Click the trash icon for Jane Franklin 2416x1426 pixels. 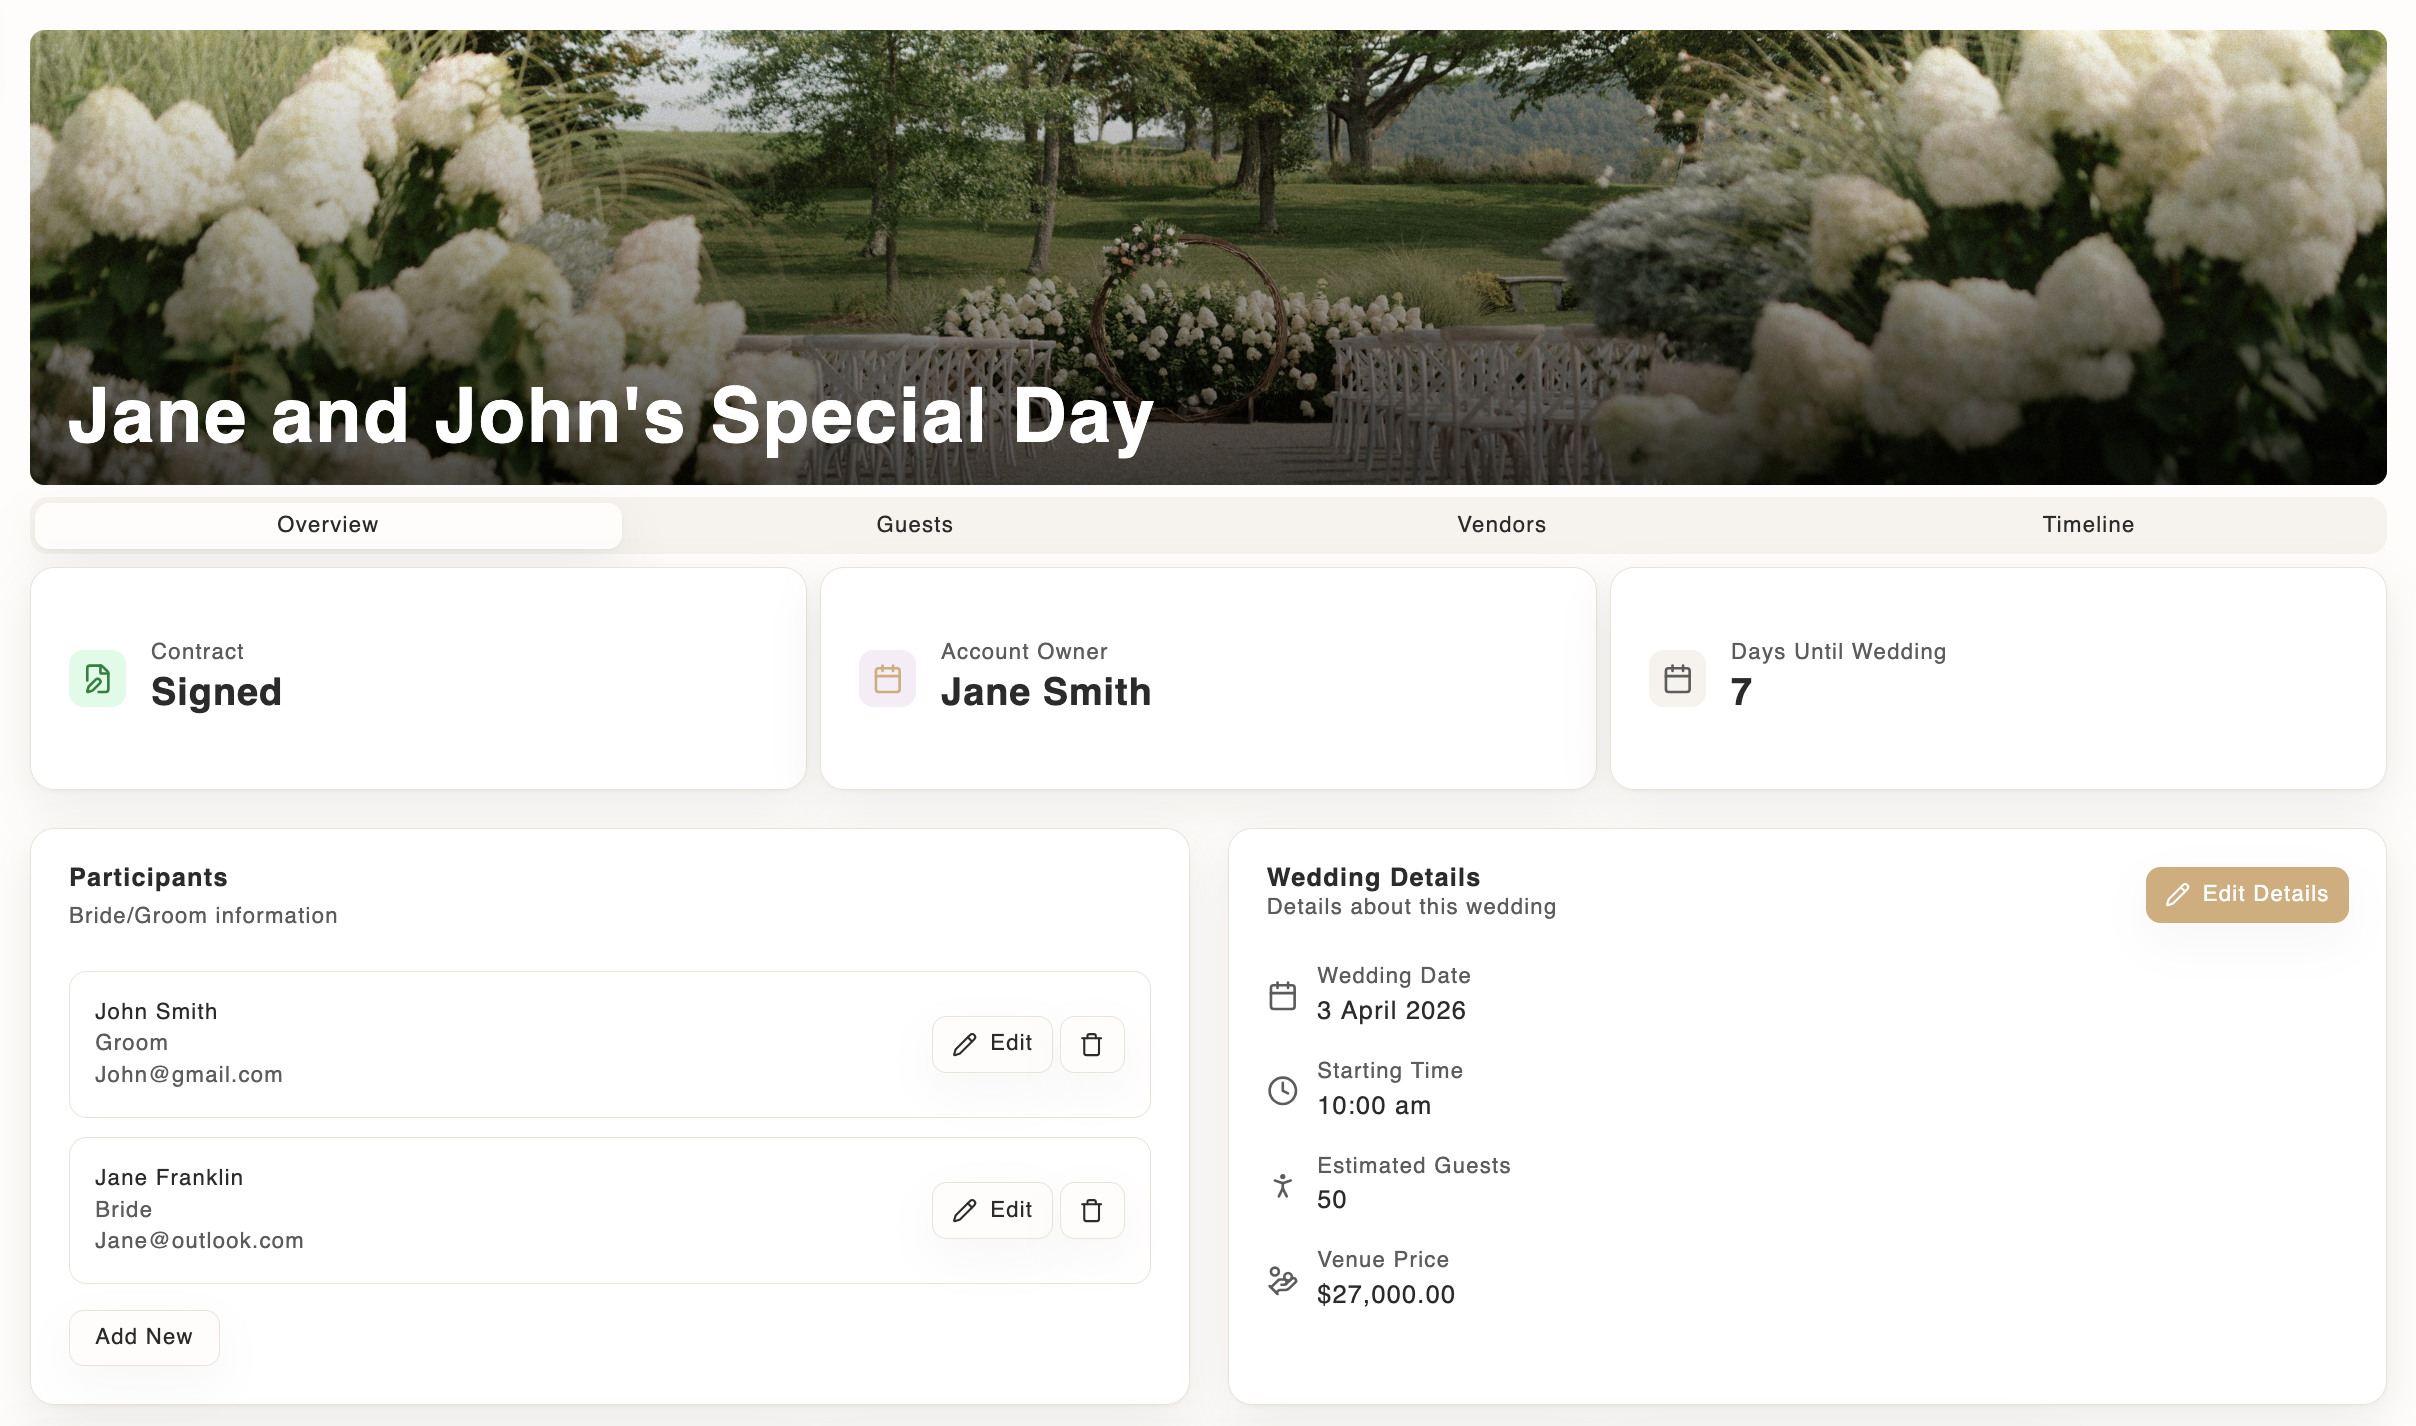click(1091, 1209)
